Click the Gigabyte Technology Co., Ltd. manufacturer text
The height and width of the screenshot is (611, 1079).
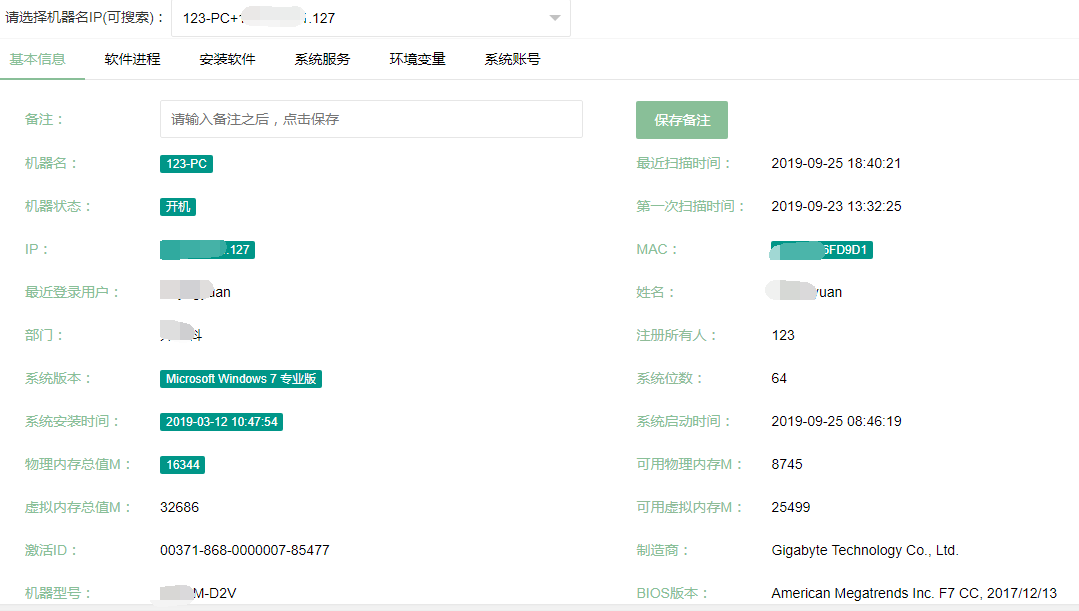tap(864, 550)
